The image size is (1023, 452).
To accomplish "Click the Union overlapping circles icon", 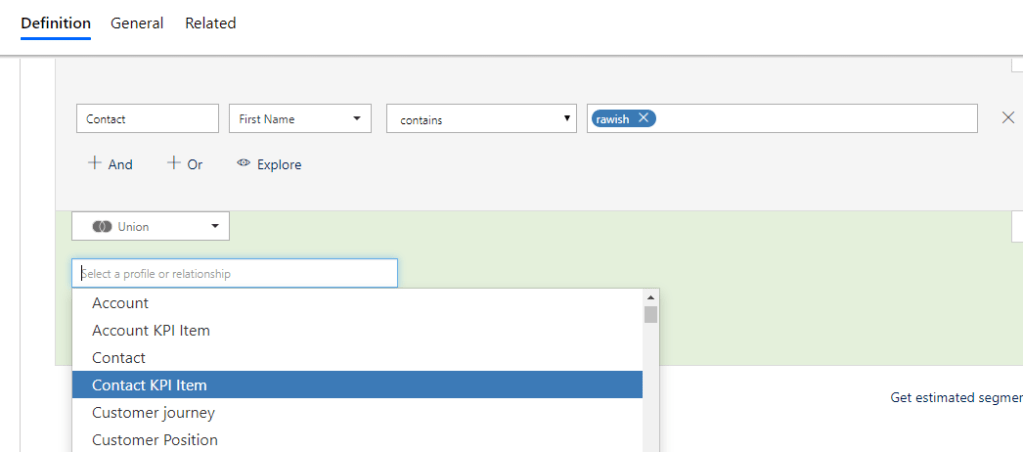I will (x=101, y=227).
